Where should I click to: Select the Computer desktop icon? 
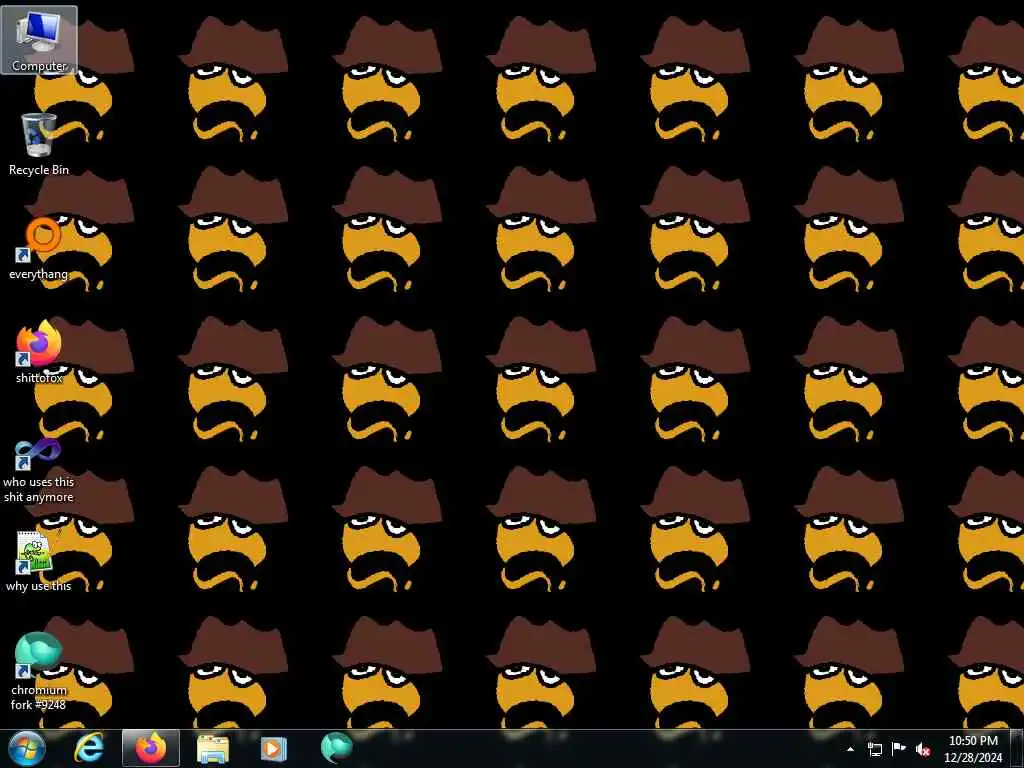coord(39,40)
